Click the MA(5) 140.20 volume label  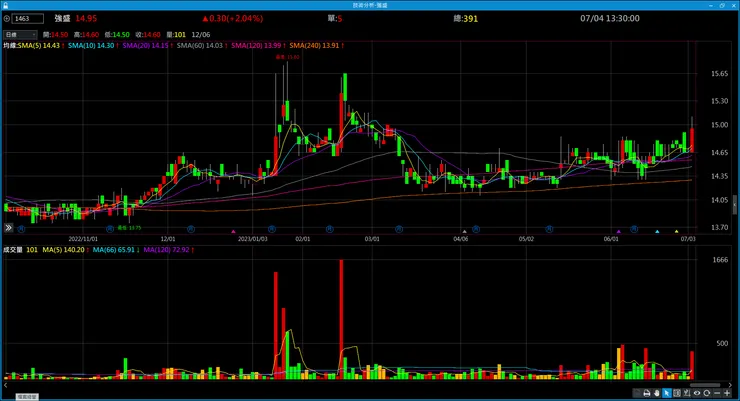pyautogui.click(x=66, y=250)
